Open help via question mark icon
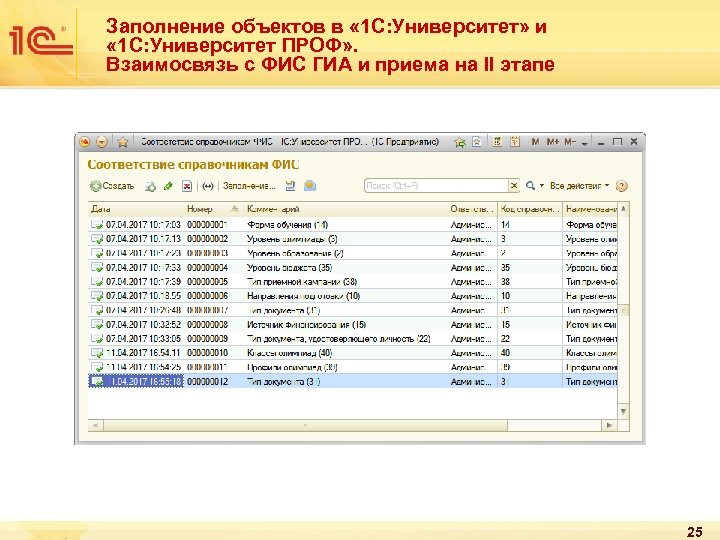 621,186
